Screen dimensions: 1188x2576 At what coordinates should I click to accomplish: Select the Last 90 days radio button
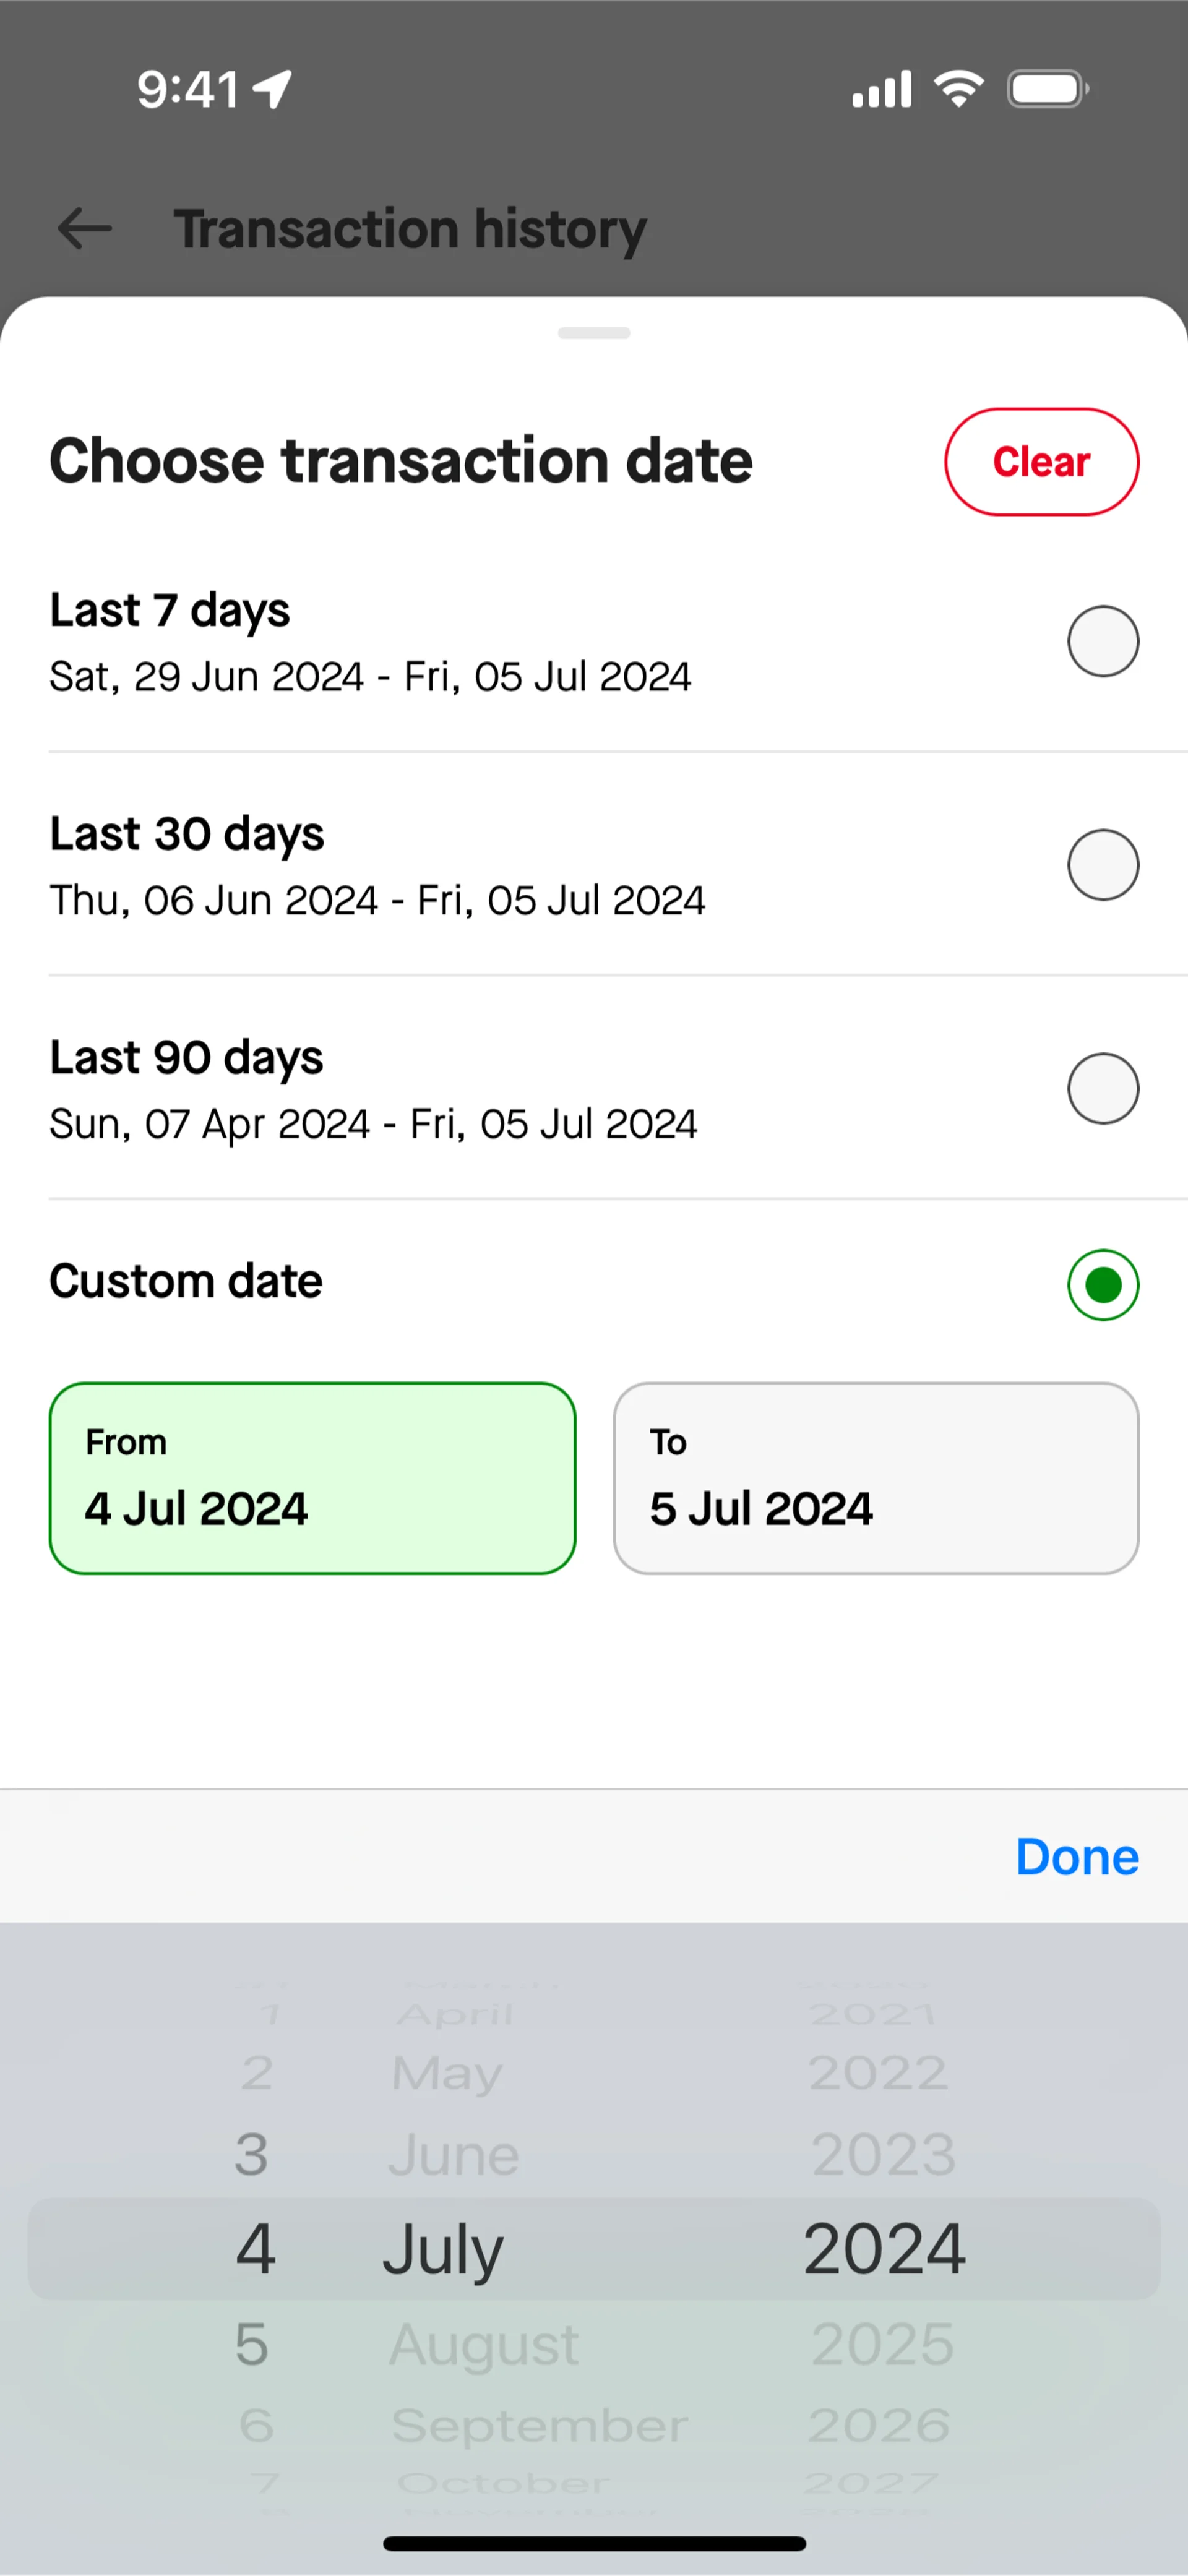[x=1102, y=1089]
